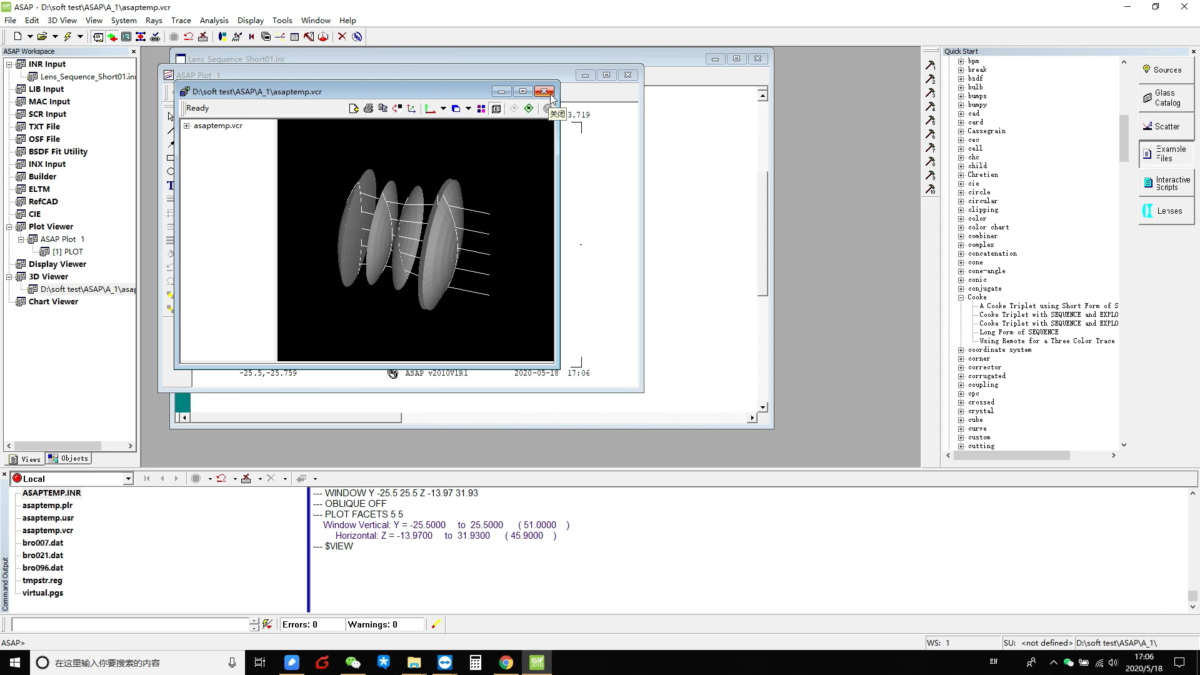This screenshot has width=1200, height=675.
Task: Collapse the INR Input tree node
Action: tap(9, 64)
